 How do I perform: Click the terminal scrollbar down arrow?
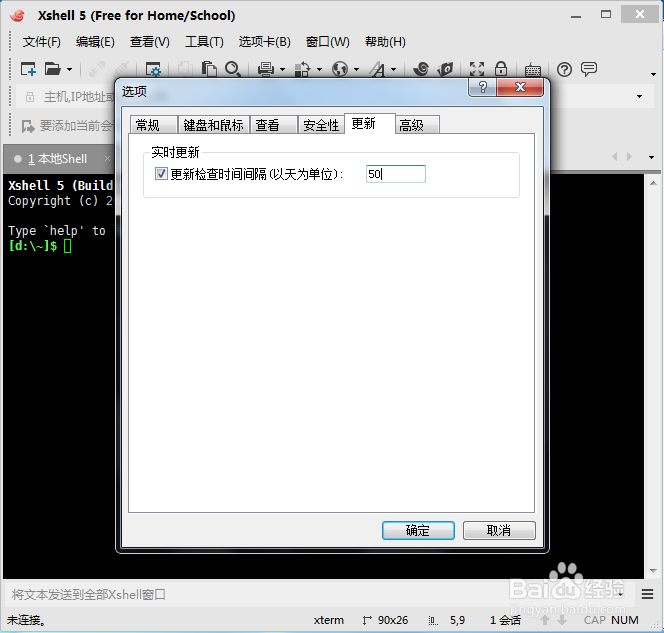(653, 571)
